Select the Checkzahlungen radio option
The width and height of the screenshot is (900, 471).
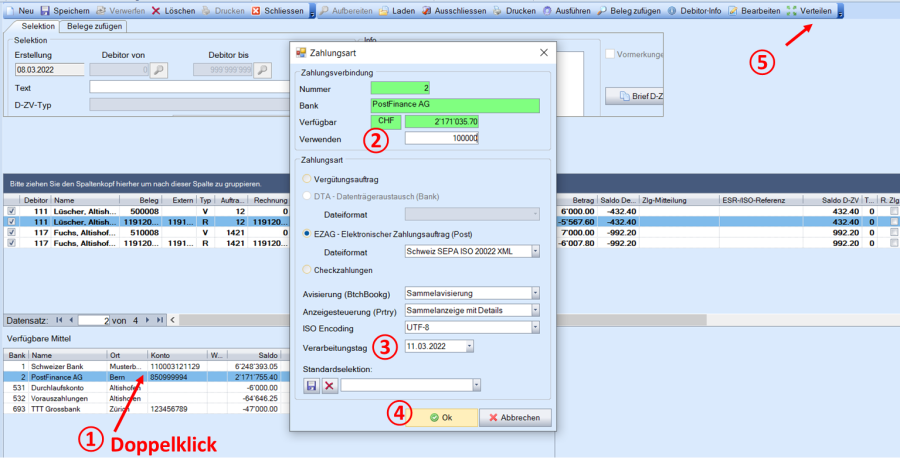click(x=307, y=269)
